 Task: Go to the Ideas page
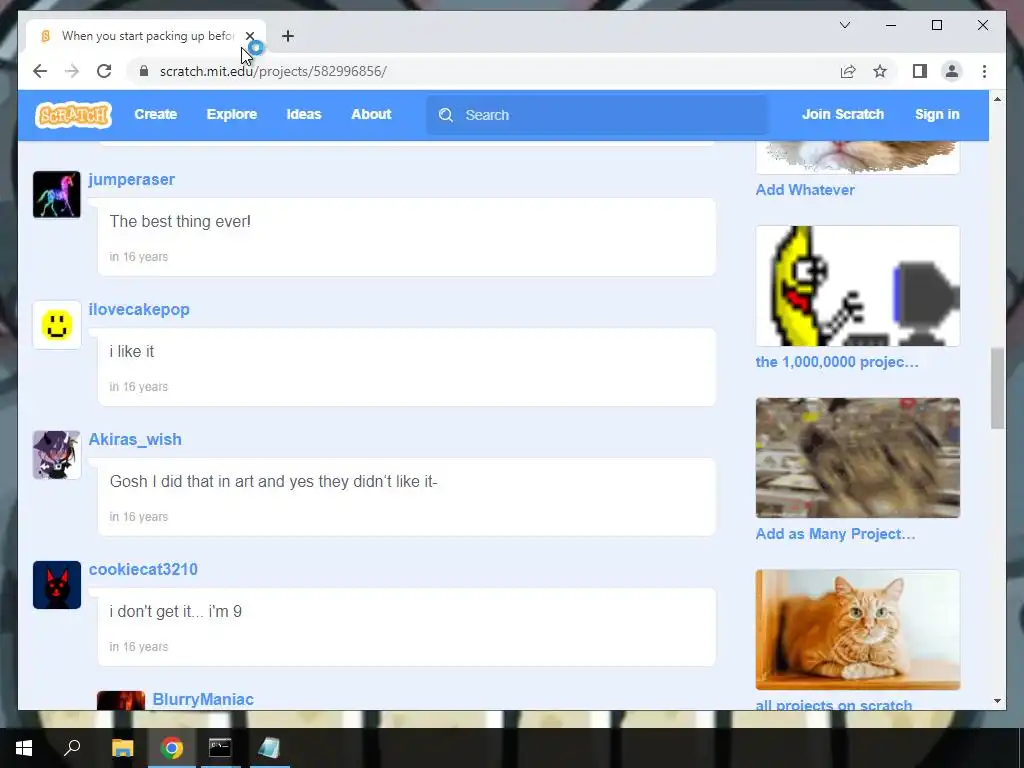[304, 114]
